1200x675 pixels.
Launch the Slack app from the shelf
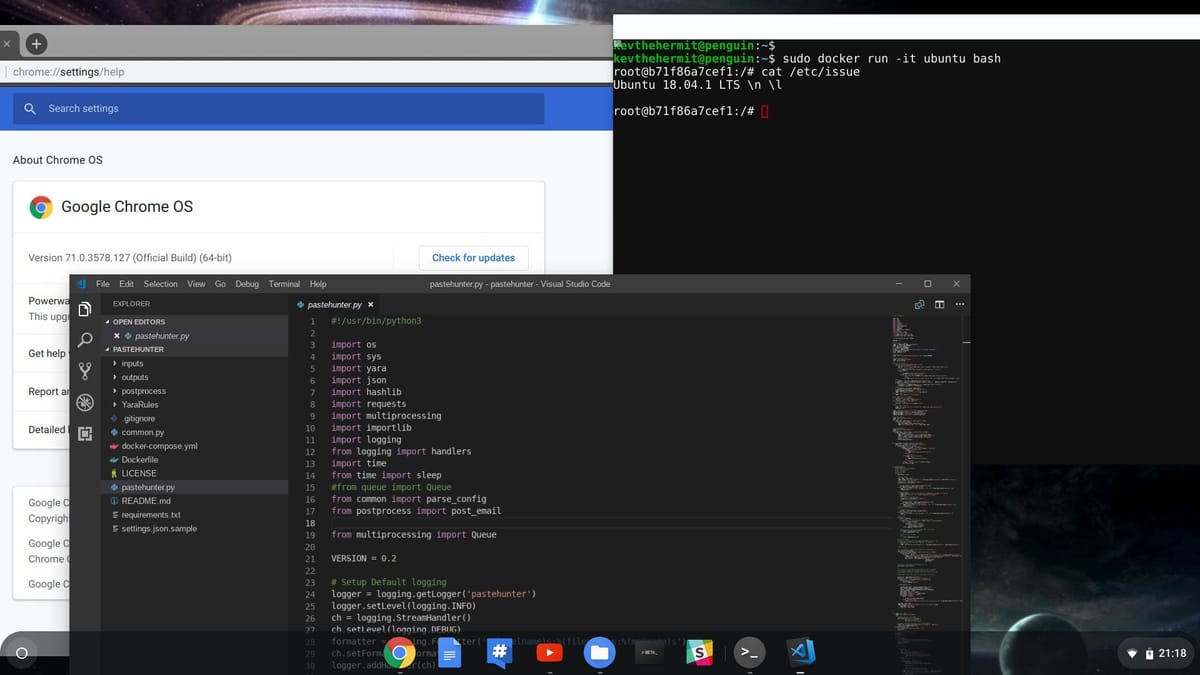699,652
